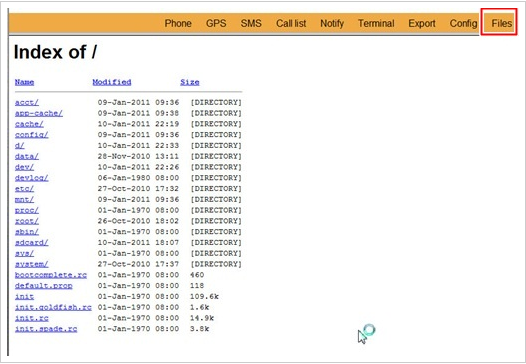This screenshot has height=364, width=526.
Task: Click the 26-Oct-2010 18:02 date of root/
Action: [138, 221]
